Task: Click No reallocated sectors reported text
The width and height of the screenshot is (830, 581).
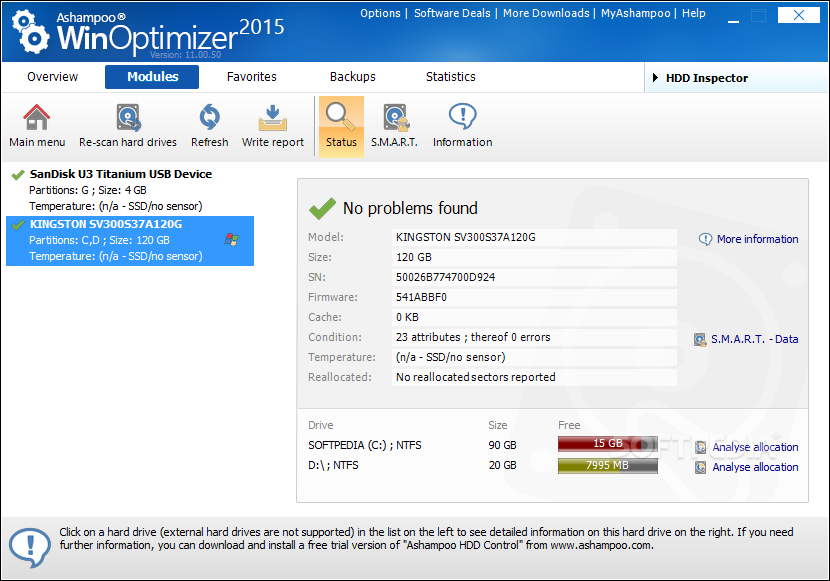Action: tap(475, 377)
